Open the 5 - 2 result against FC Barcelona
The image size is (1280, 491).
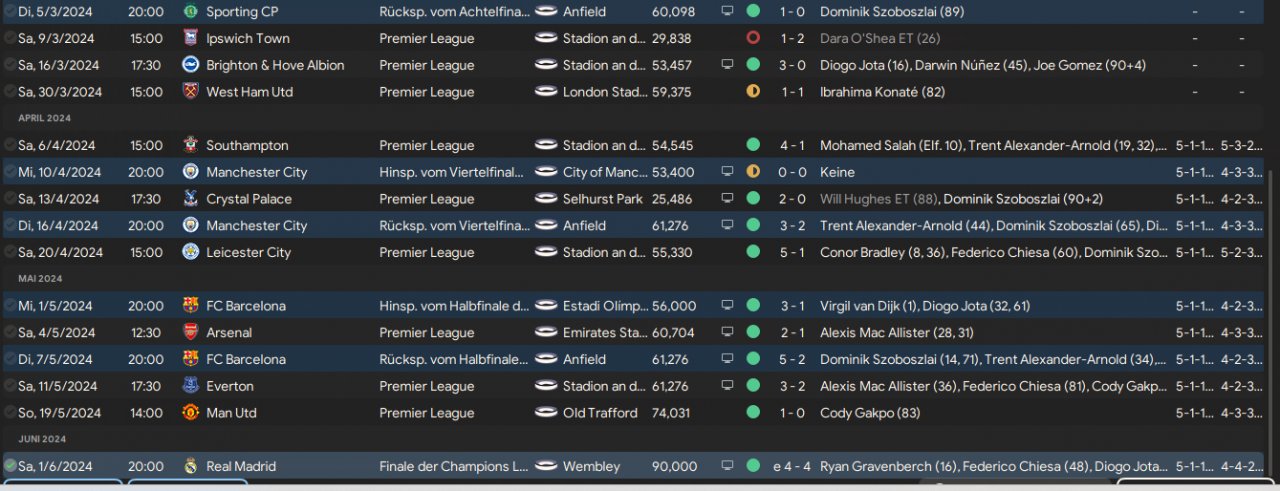pos(793,359)
